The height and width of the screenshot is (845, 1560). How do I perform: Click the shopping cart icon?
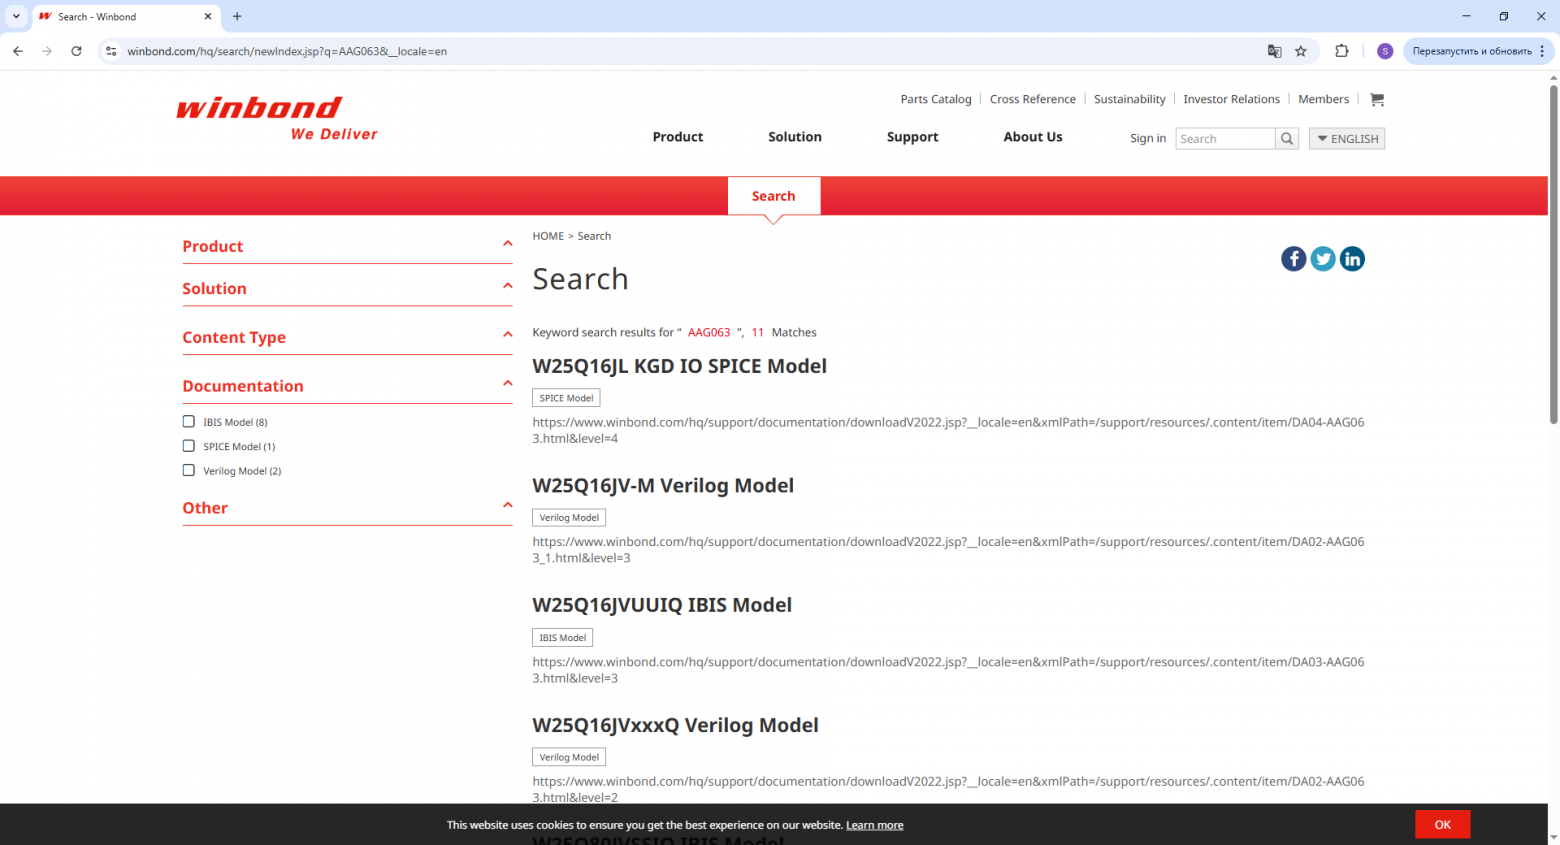pyautogui.click(x=1377, y=99)
